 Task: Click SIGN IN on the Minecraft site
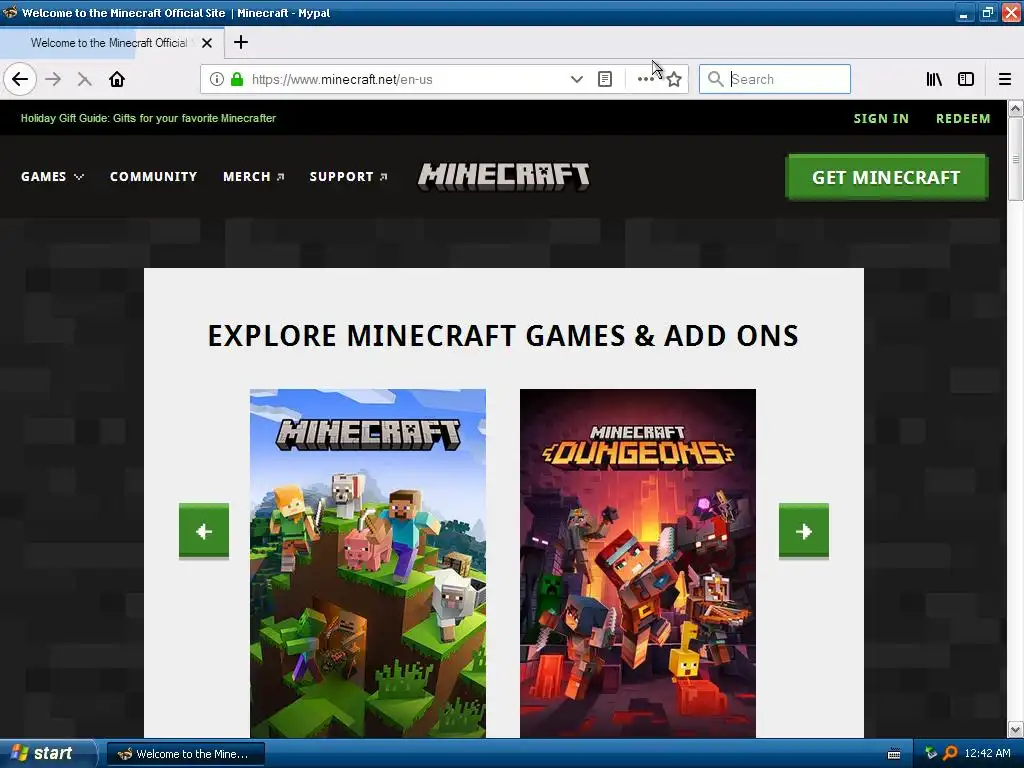click(881, 118)
